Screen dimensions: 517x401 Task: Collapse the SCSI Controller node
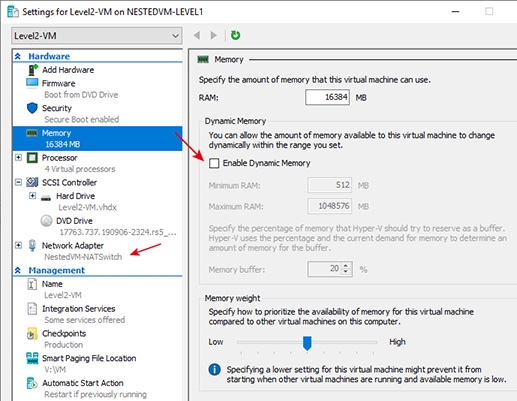point(19,182)
